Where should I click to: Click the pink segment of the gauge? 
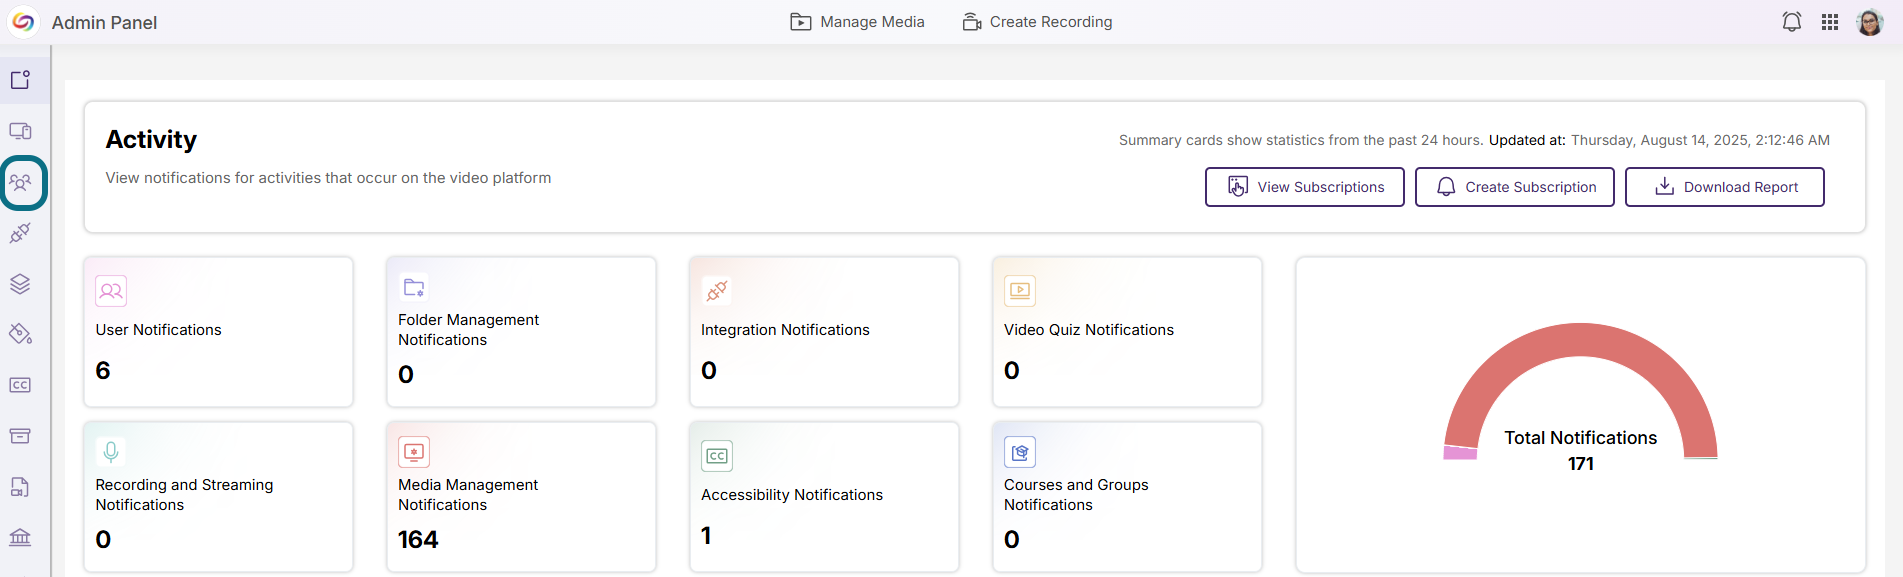[x=1461, y=453]
